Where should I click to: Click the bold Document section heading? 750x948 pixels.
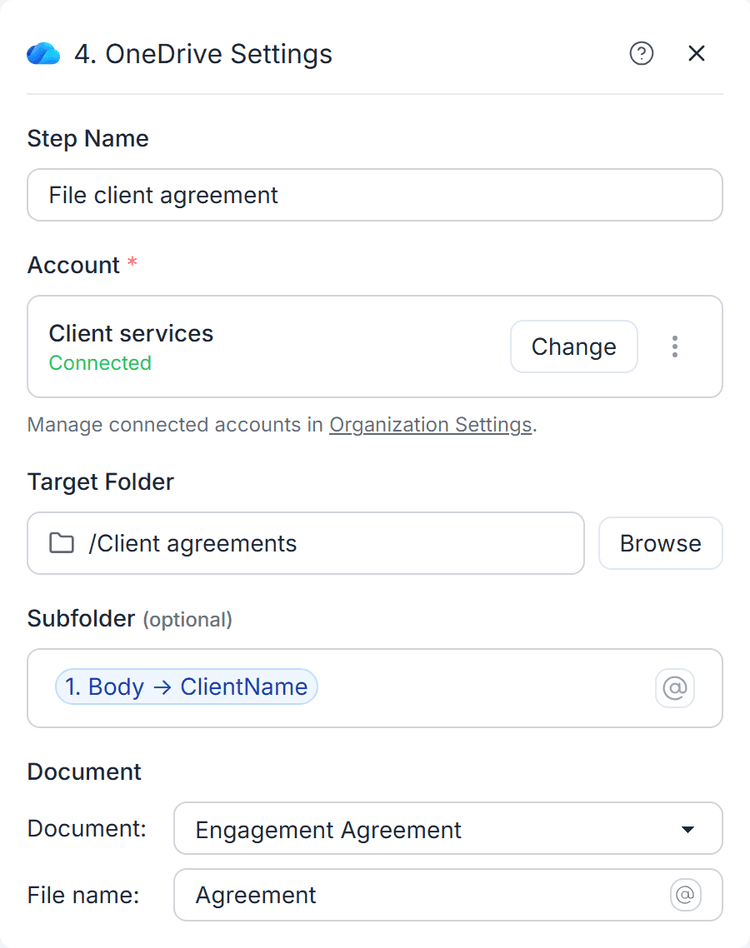pyautogui.click(x=84, y=771)
